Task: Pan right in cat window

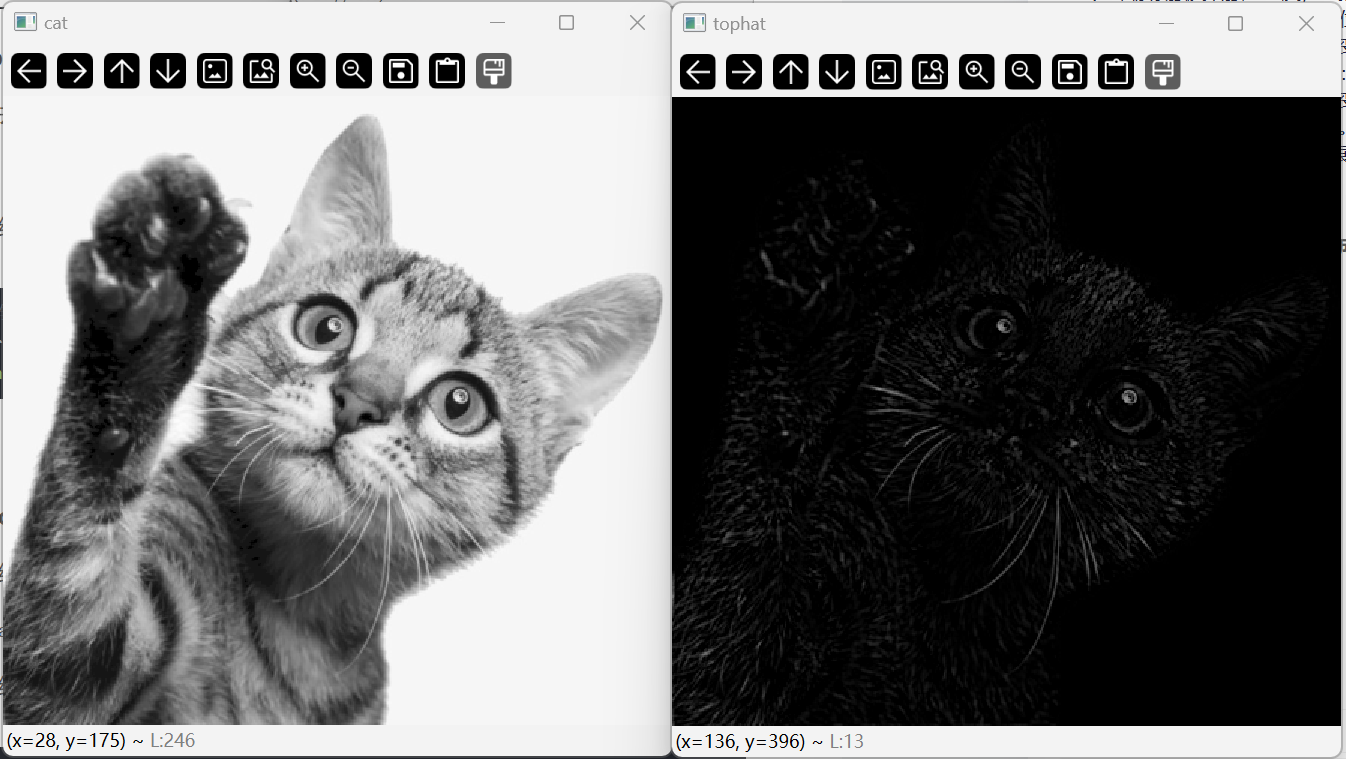Action: [75, 71]
